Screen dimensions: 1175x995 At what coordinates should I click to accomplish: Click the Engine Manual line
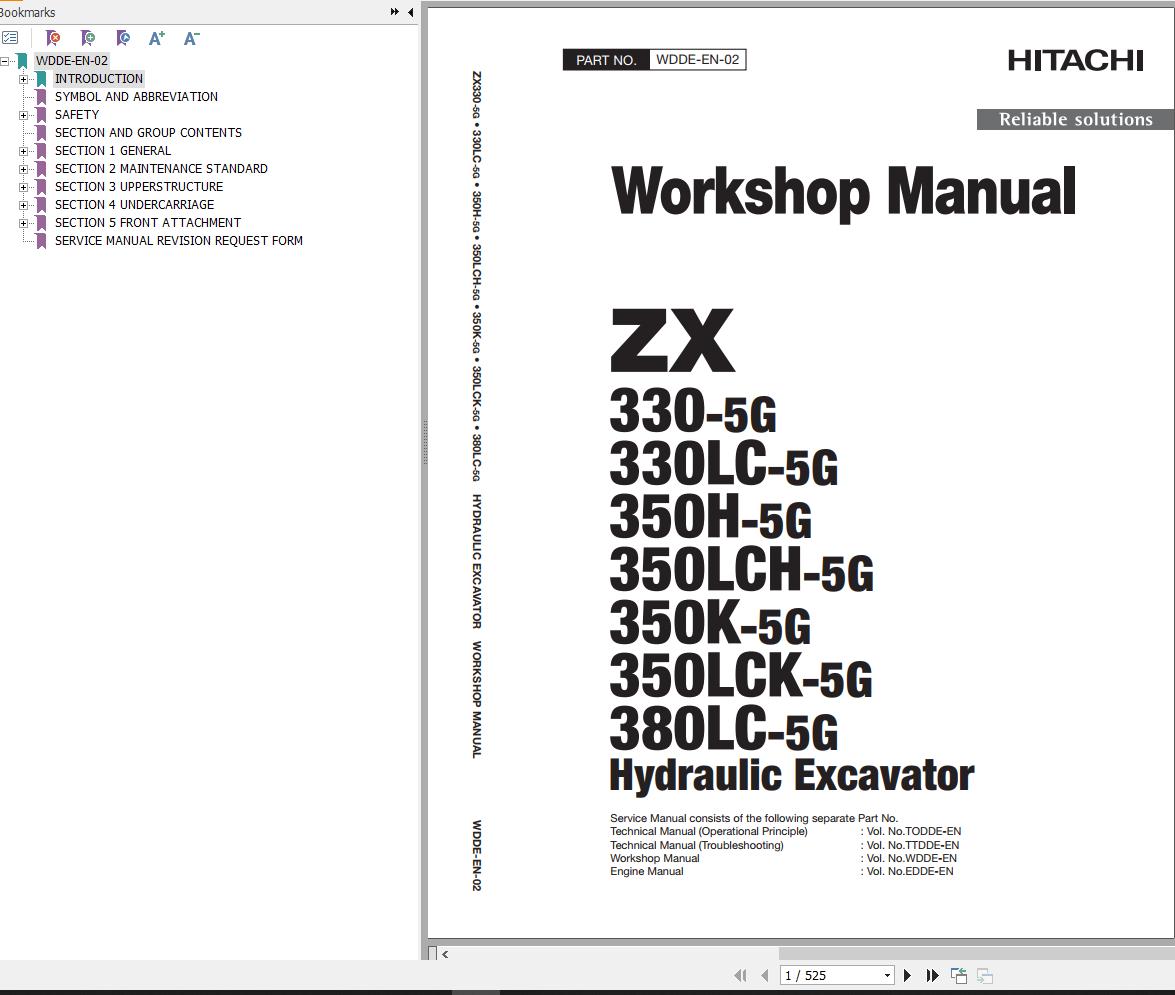point(647,871)
